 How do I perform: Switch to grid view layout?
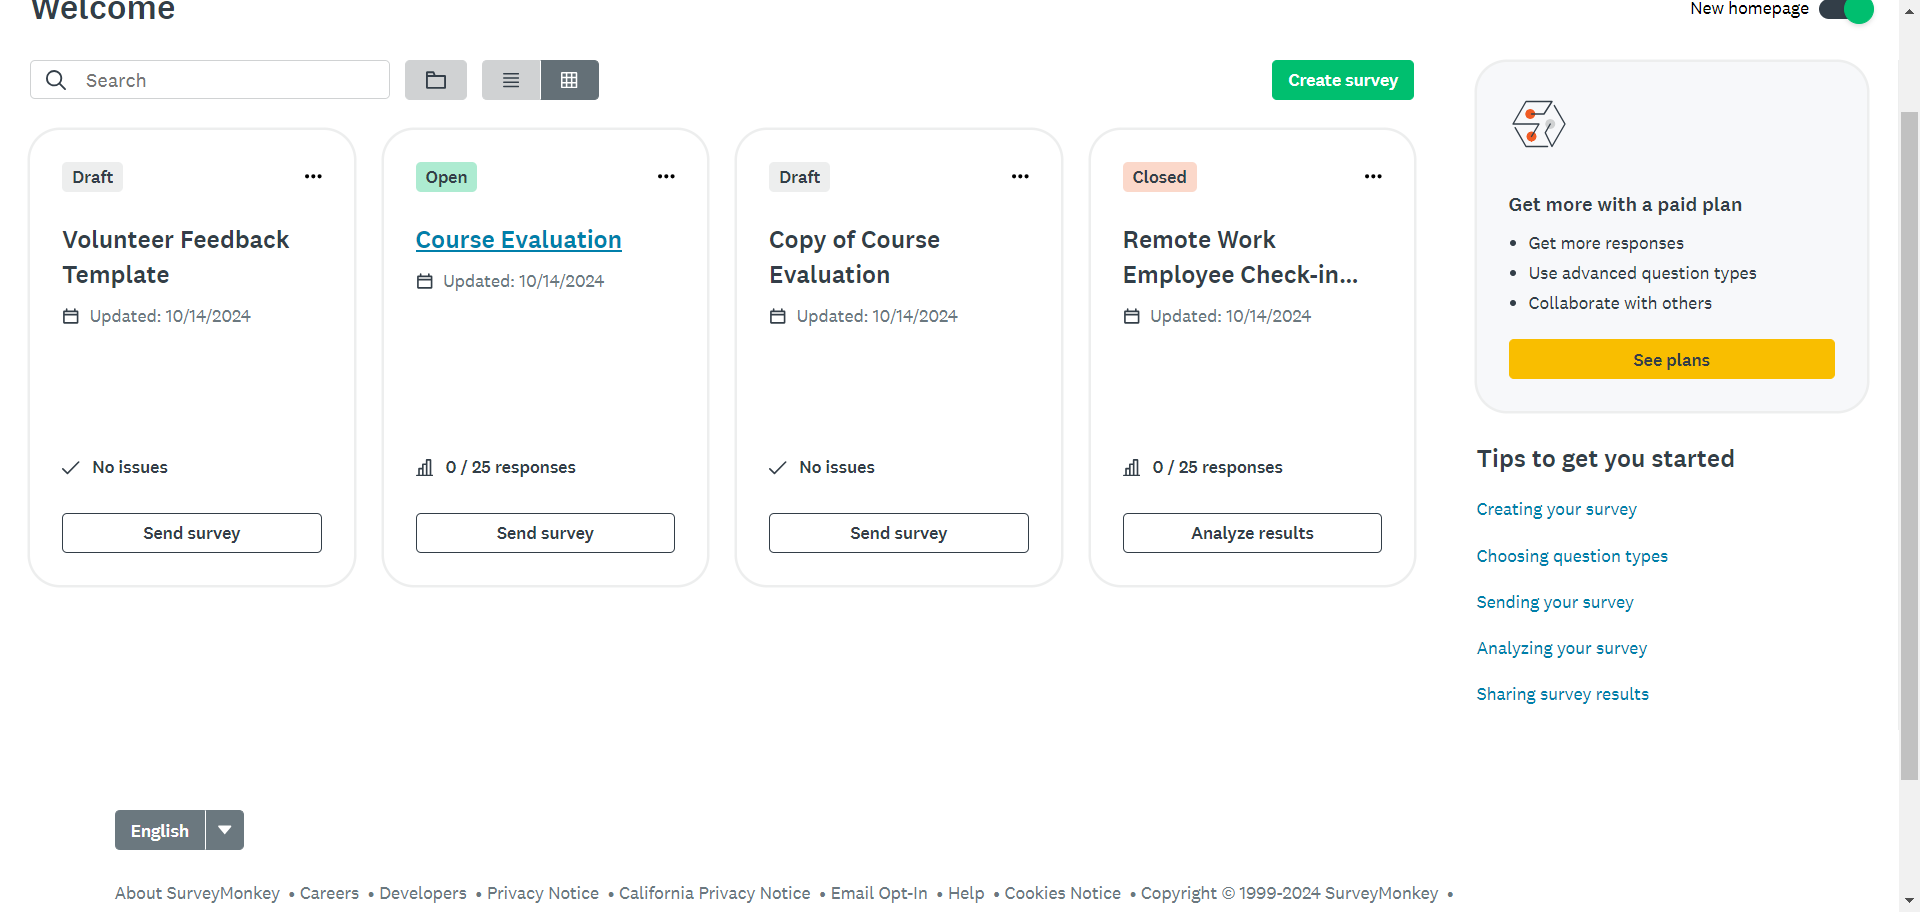(569, 80)
